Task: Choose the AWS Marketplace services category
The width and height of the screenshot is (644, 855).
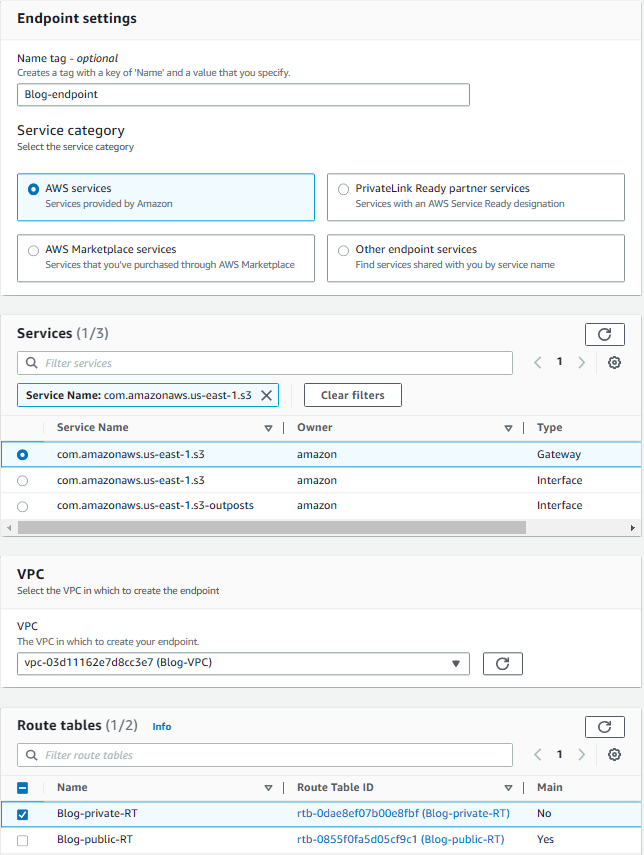Action: 34,250
